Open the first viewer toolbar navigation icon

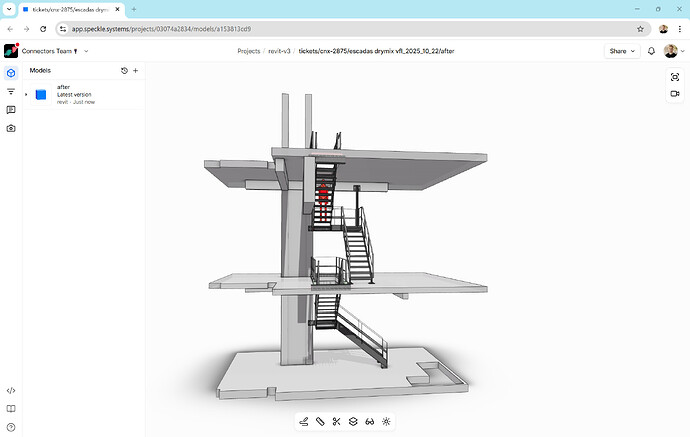tap(304, 422)
